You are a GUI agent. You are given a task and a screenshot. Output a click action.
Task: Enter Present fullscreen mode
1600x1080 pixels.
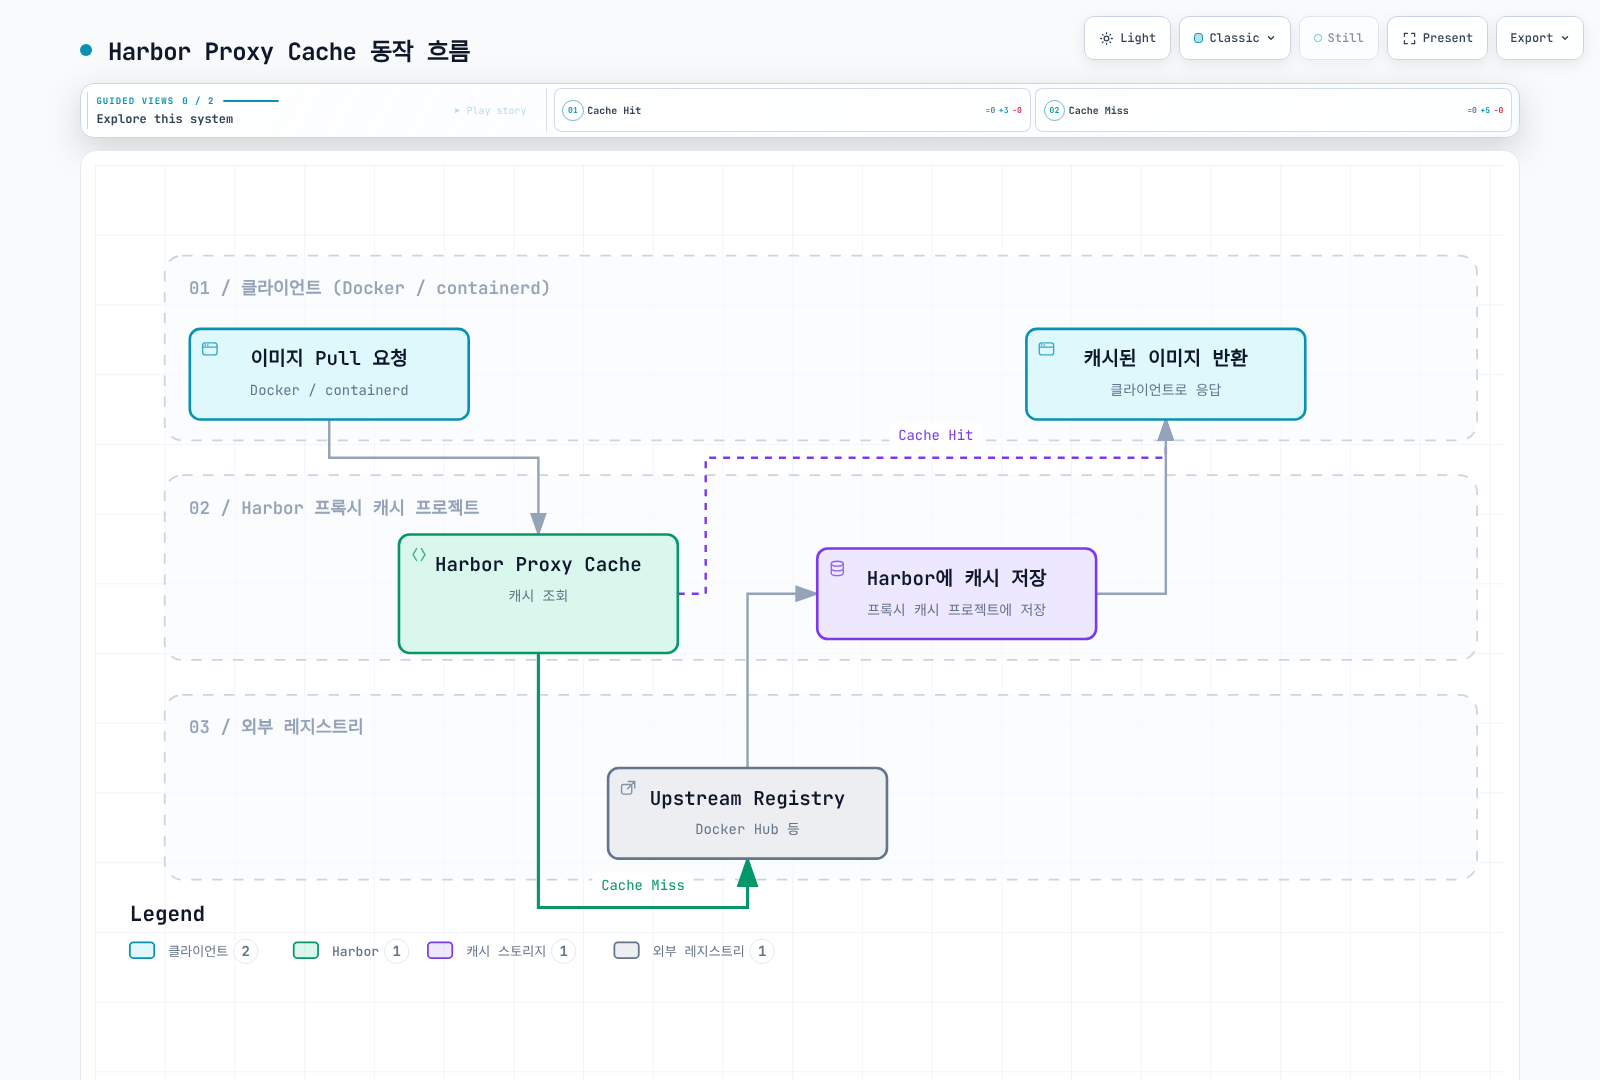(x=1437, y=38)
